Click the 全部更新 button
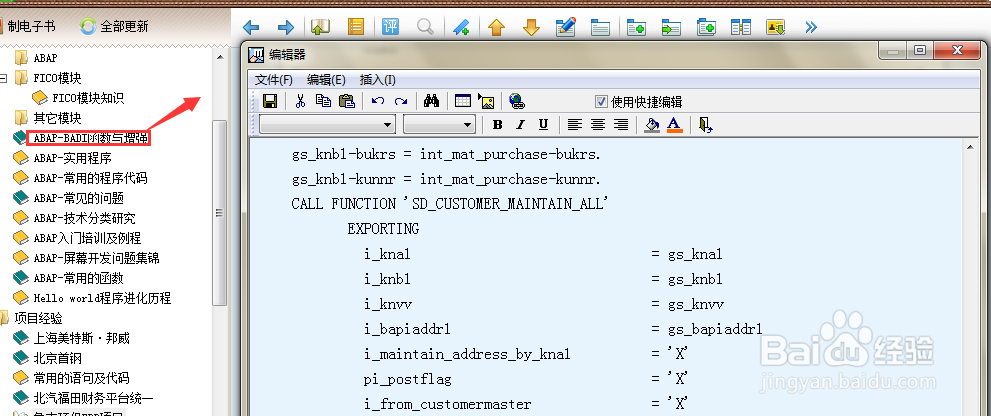The height and width of the screenshot is (416, 991). (x=114, y=27)
